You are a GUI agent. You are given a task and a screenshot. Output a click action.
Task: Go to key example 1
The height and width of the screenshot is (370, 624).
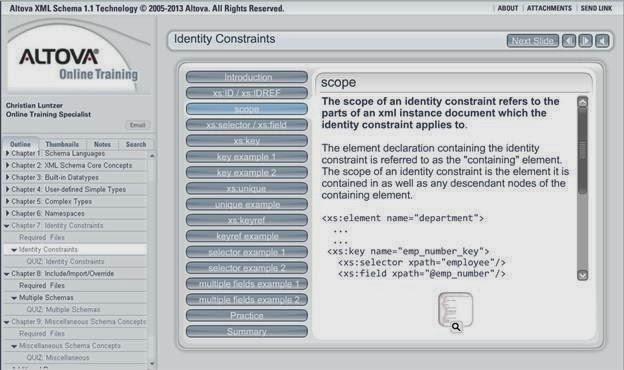pyautogui.click(x=247, y=156)
